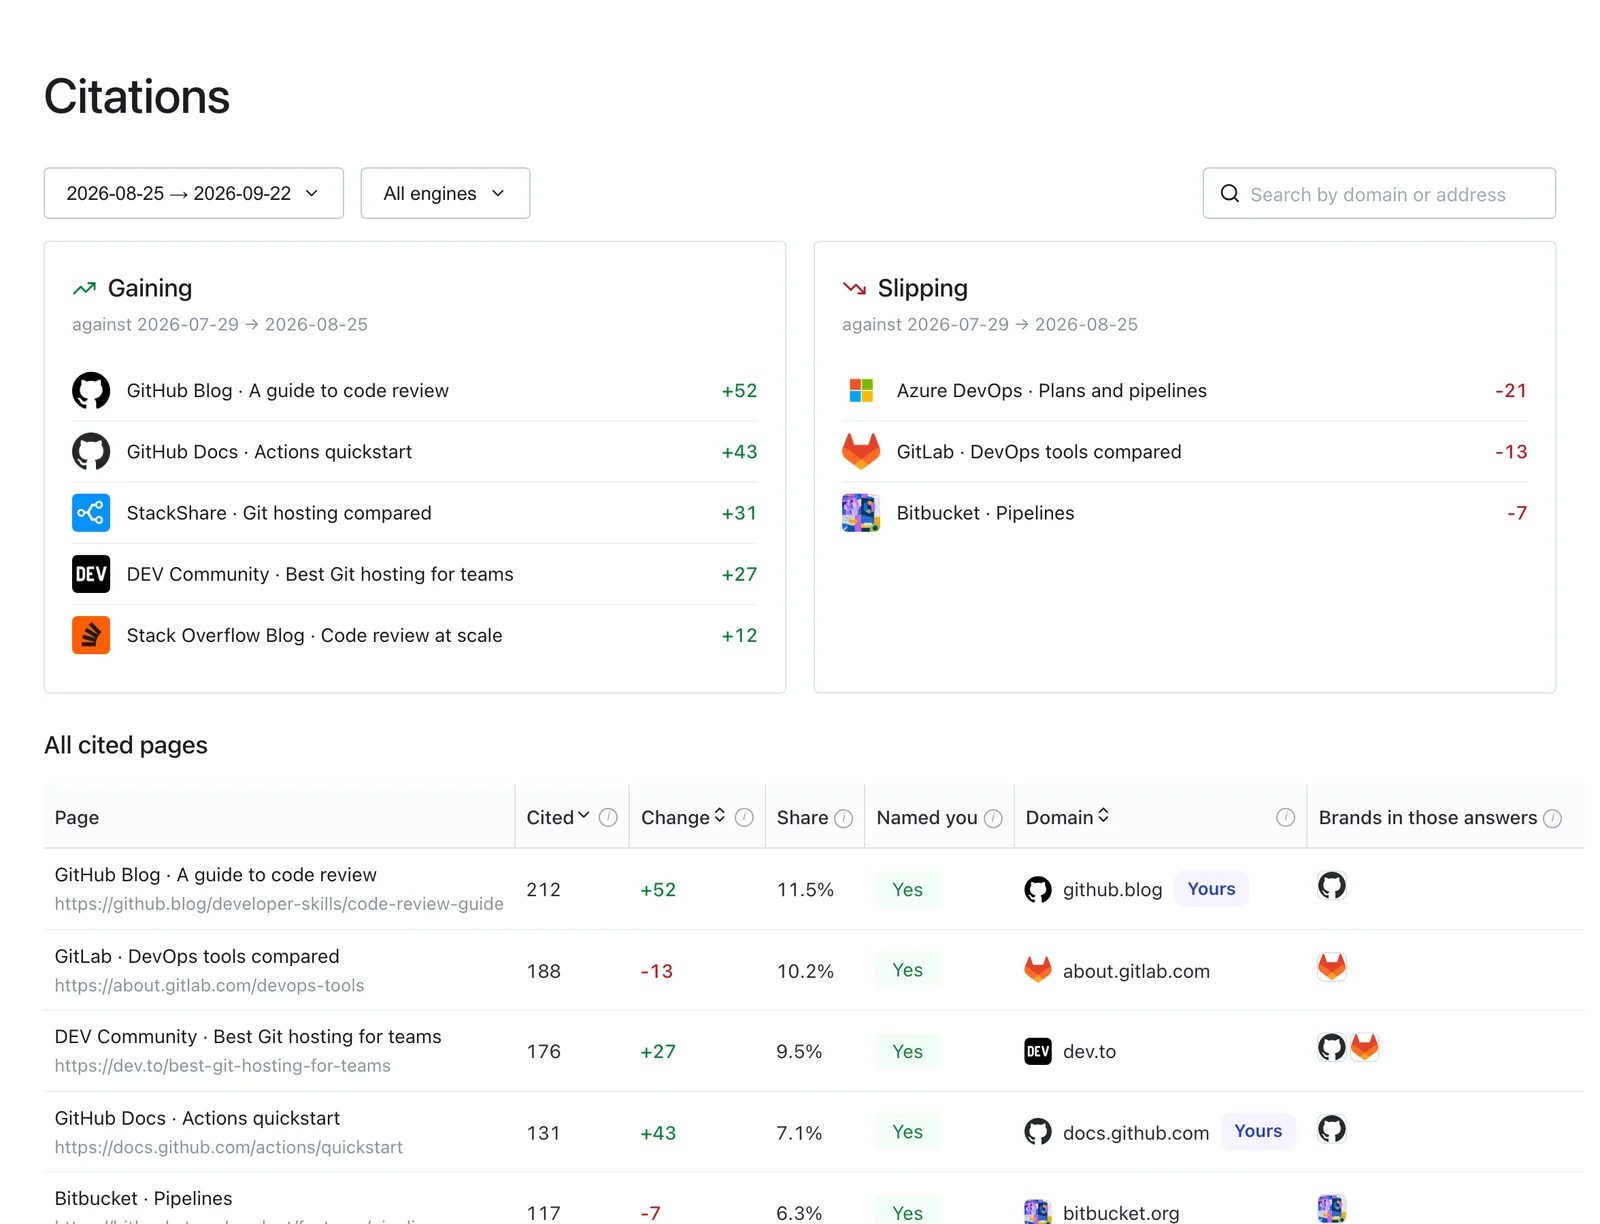Click the search magnifier icon
Viewport: 1600px width, 1224px height.
[x=1230, y=194]
